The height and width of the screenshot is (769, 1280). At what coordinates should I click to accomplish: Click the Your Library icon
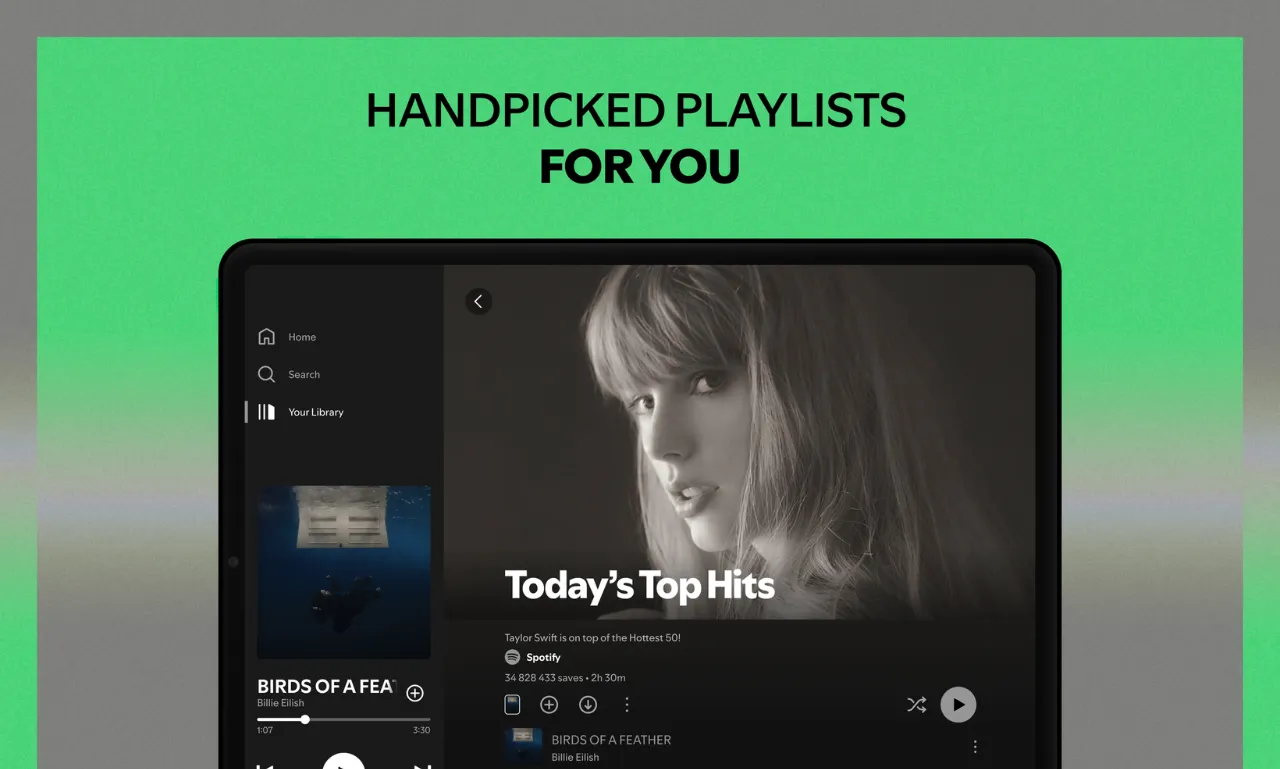pyautogui.click(x=266, y=412)
